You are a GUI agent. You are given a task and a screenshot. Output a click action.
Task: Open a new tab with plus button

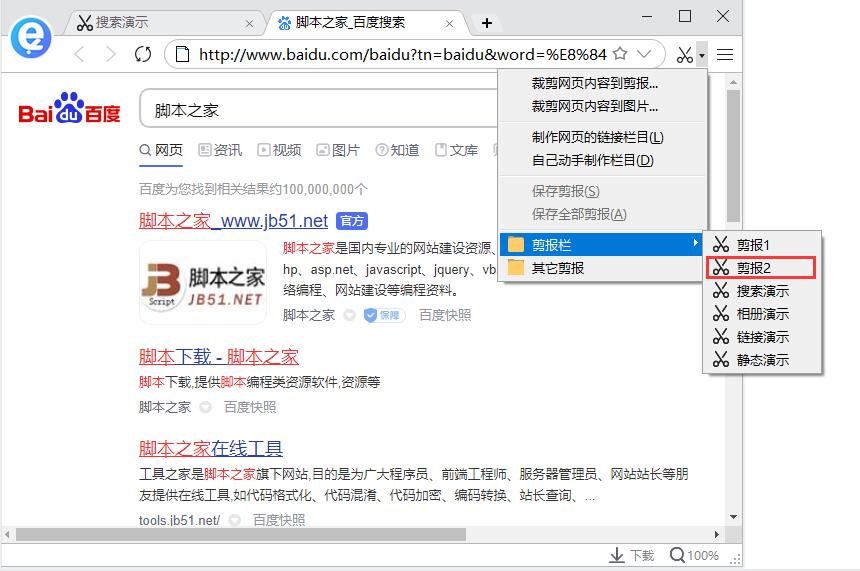click(x=486, y=23)
